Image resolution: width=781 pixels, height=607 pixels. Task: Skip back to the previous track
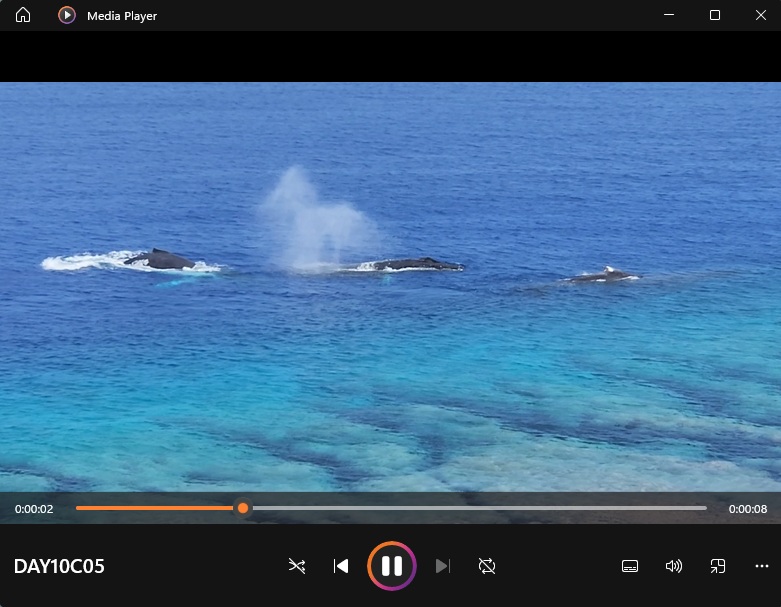point(341,566)
